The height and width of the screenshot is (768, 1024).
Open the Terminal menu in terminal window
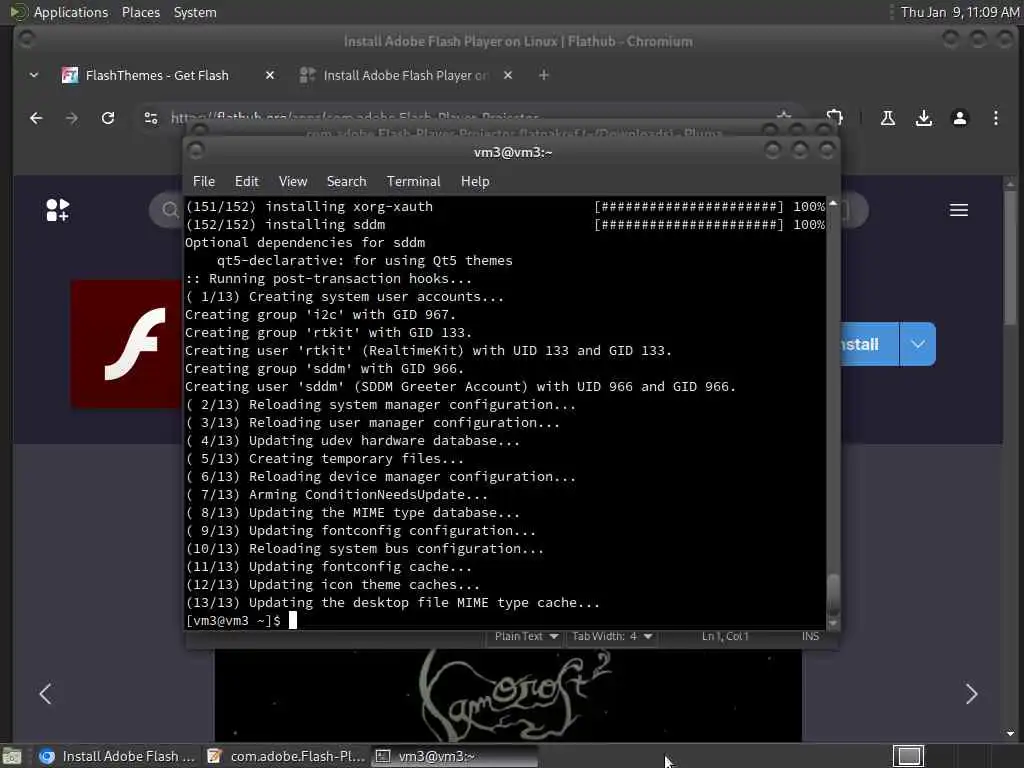(x=413, y=182)
